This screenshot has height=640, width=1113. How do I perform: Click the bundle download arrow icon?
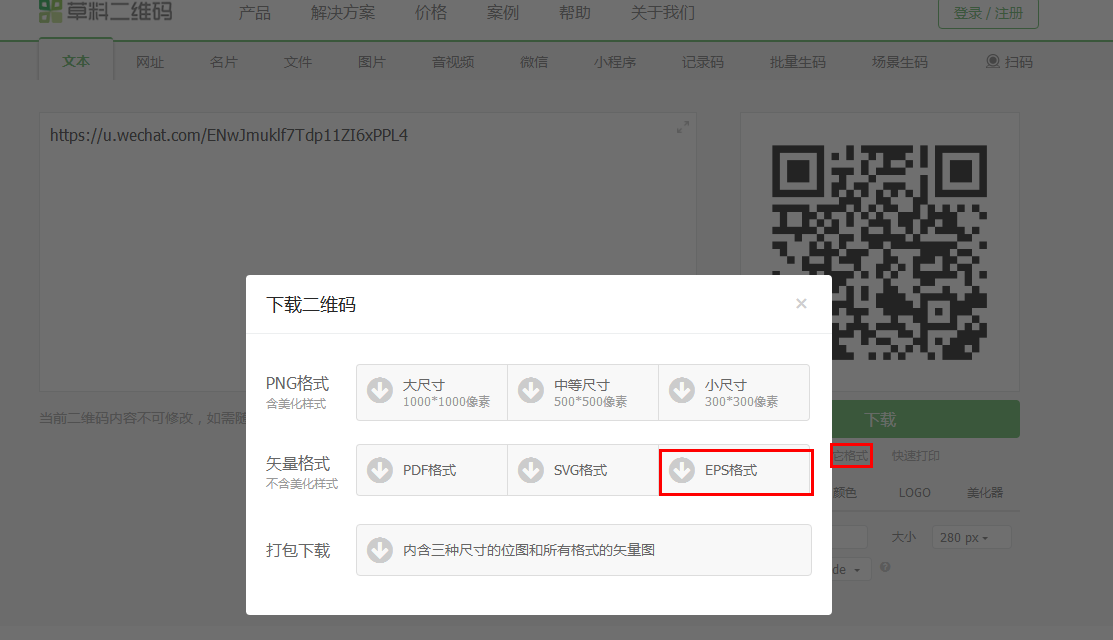click(x=380, y=550)
